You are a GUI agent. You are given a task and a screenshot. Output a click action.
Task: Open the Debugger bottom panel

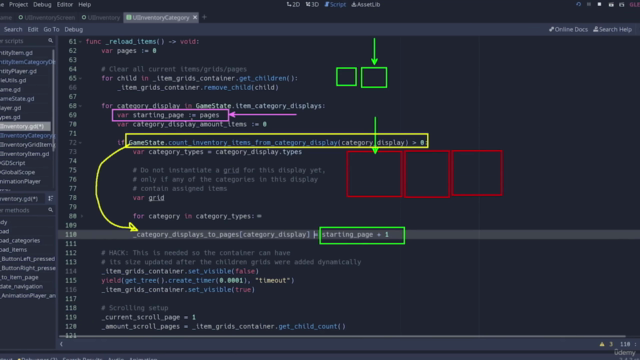pyautogui.click(x=38, y=358)
